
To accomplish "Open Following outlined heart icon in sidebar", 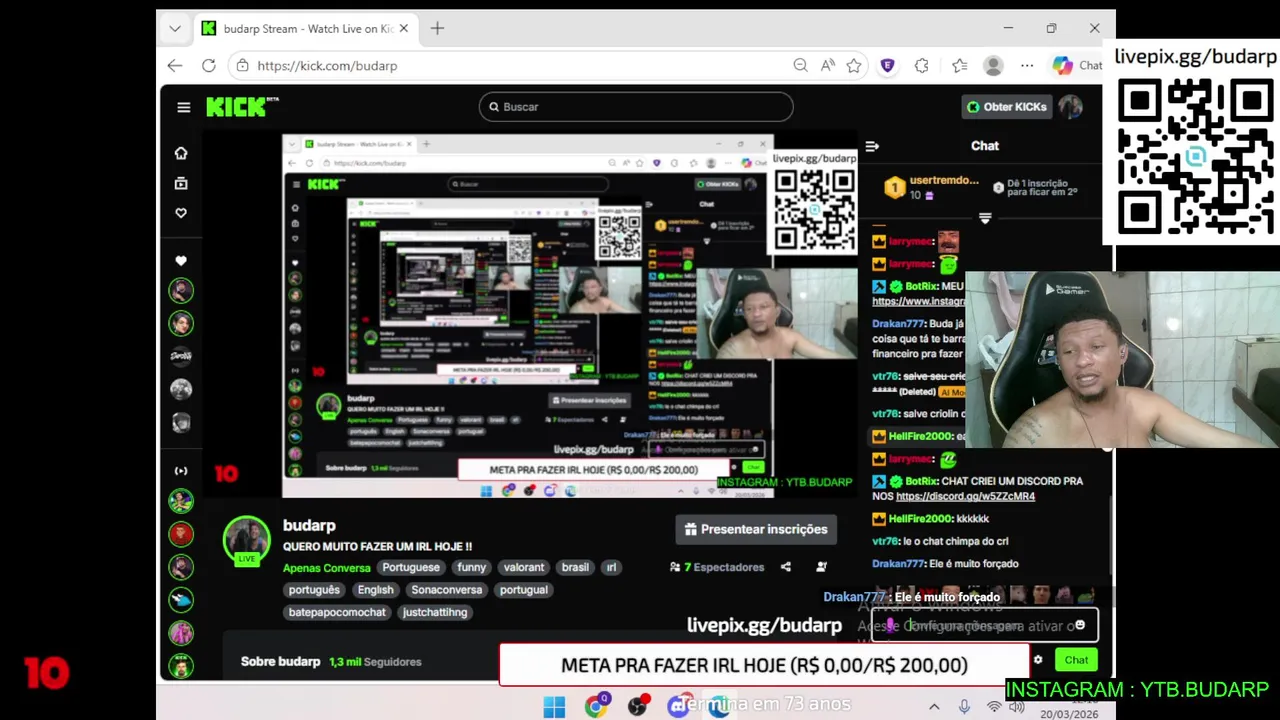I will (x=181, y=213).
